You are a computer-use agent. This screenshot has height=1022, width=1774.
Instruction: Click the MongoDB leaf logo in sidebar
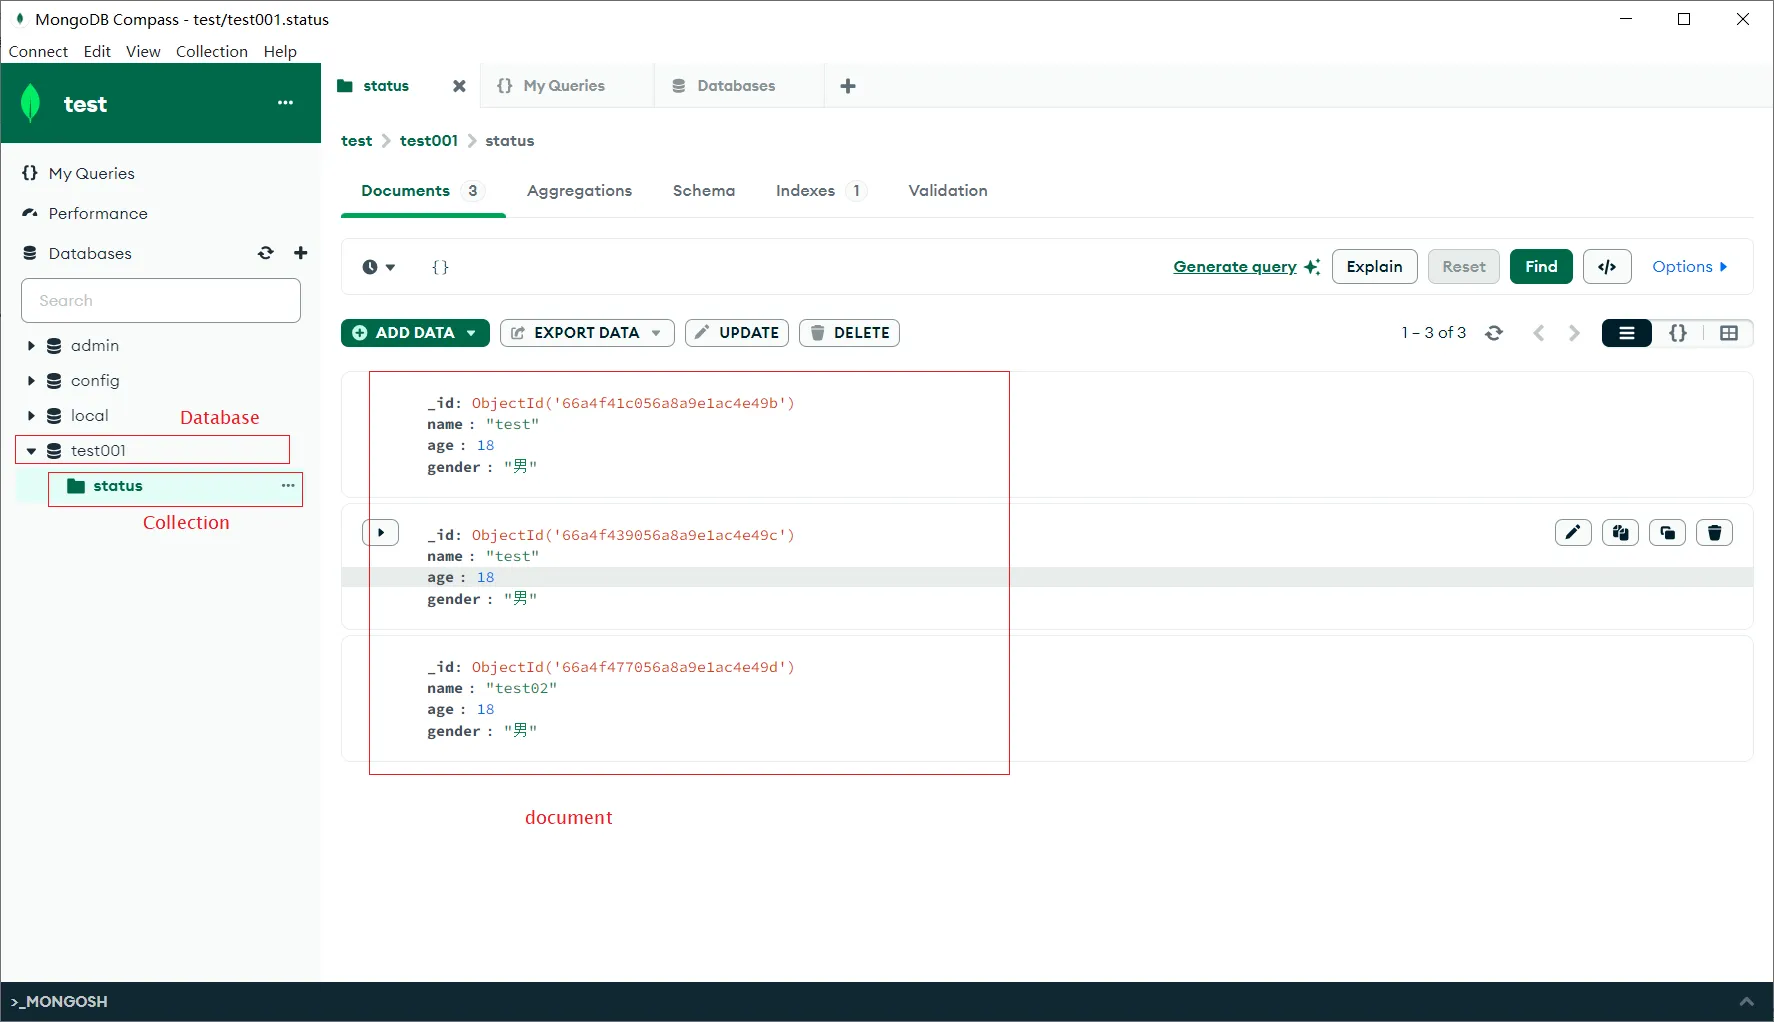[x=31, y=103]
